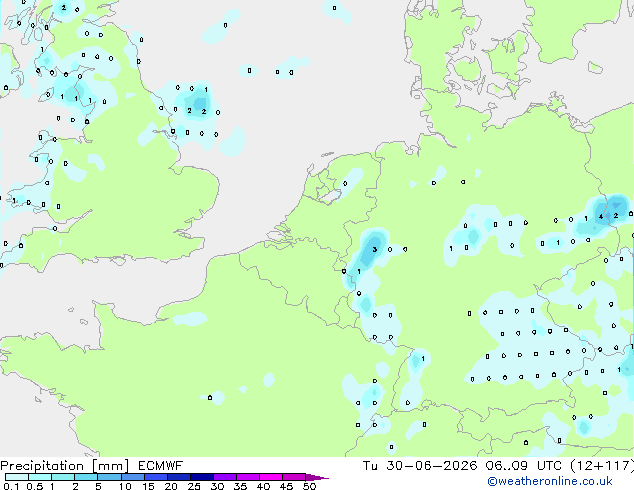Choose the 20–25 mm dark blue swatch
Image resolution: width=634 pixels, height=490 pixels.
coord(179,477)
